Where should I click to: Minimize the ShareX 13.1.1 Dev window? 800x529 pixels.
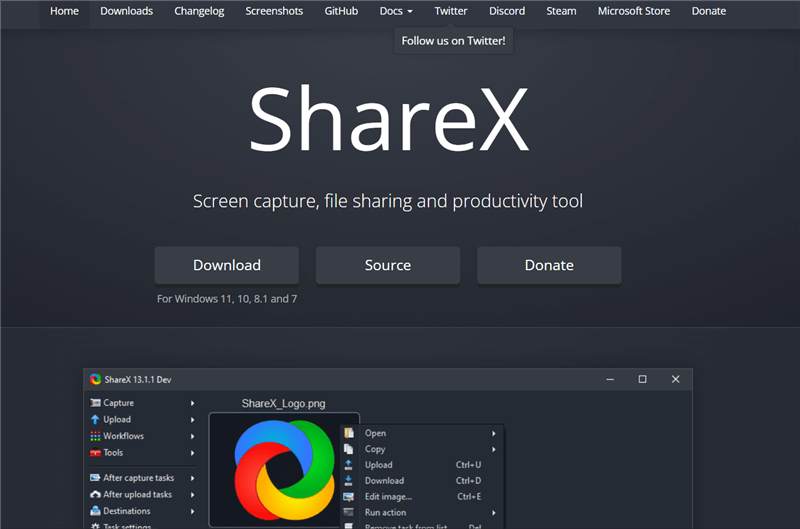(610, 380)
